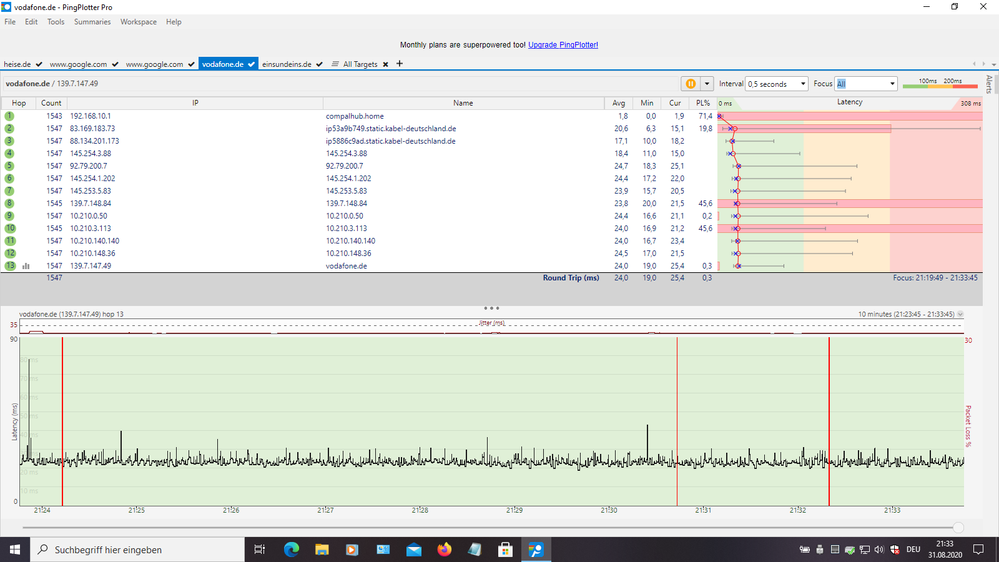Close the All Targets tab

tap(385, 64)
